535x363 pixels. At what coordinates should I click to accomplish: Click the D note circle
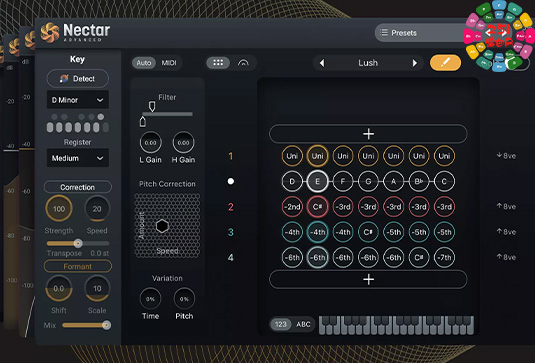pos(292,182)
